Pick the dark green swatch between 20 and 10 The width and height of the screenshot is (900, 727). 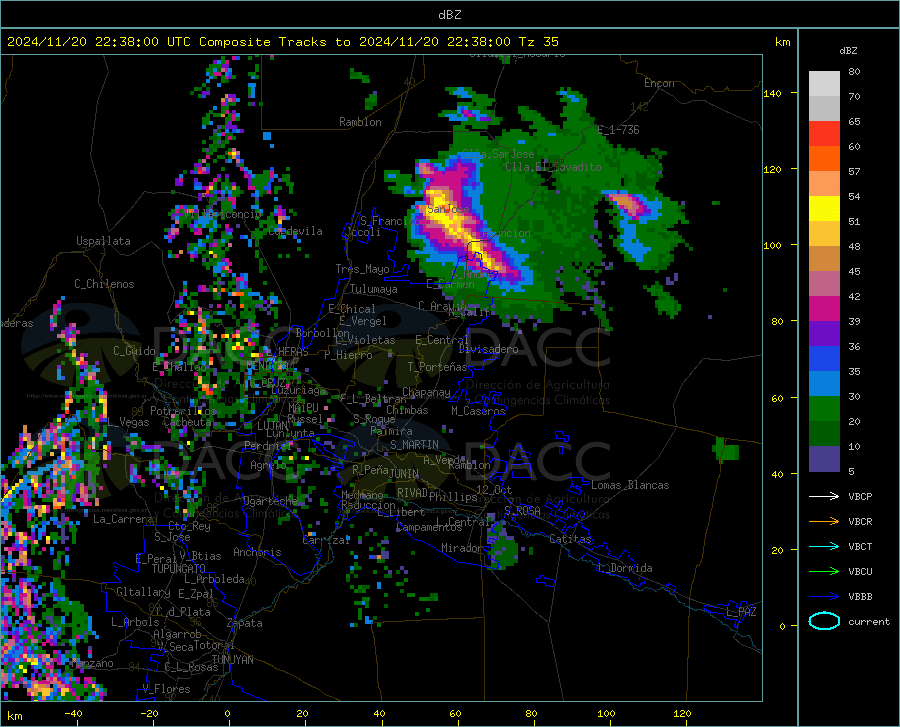coord(824,434)
